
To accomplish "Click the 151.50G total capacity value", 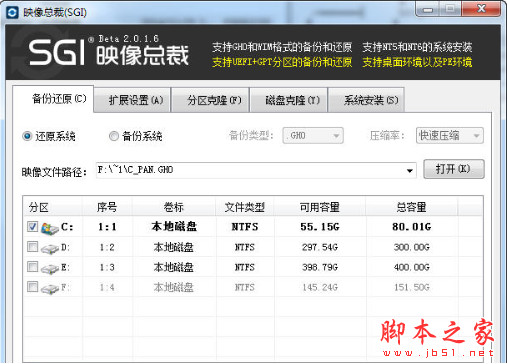I will click(412, 287).
